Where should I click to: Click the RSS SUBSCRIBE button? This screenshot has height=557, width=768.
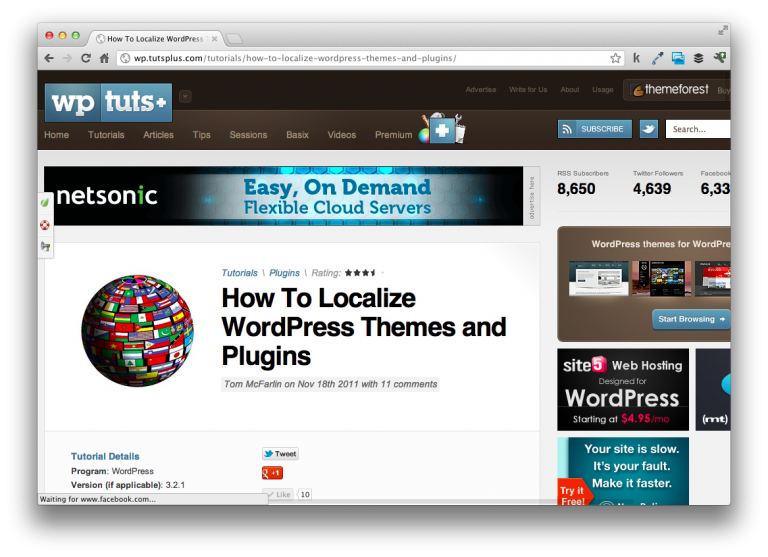595,129
